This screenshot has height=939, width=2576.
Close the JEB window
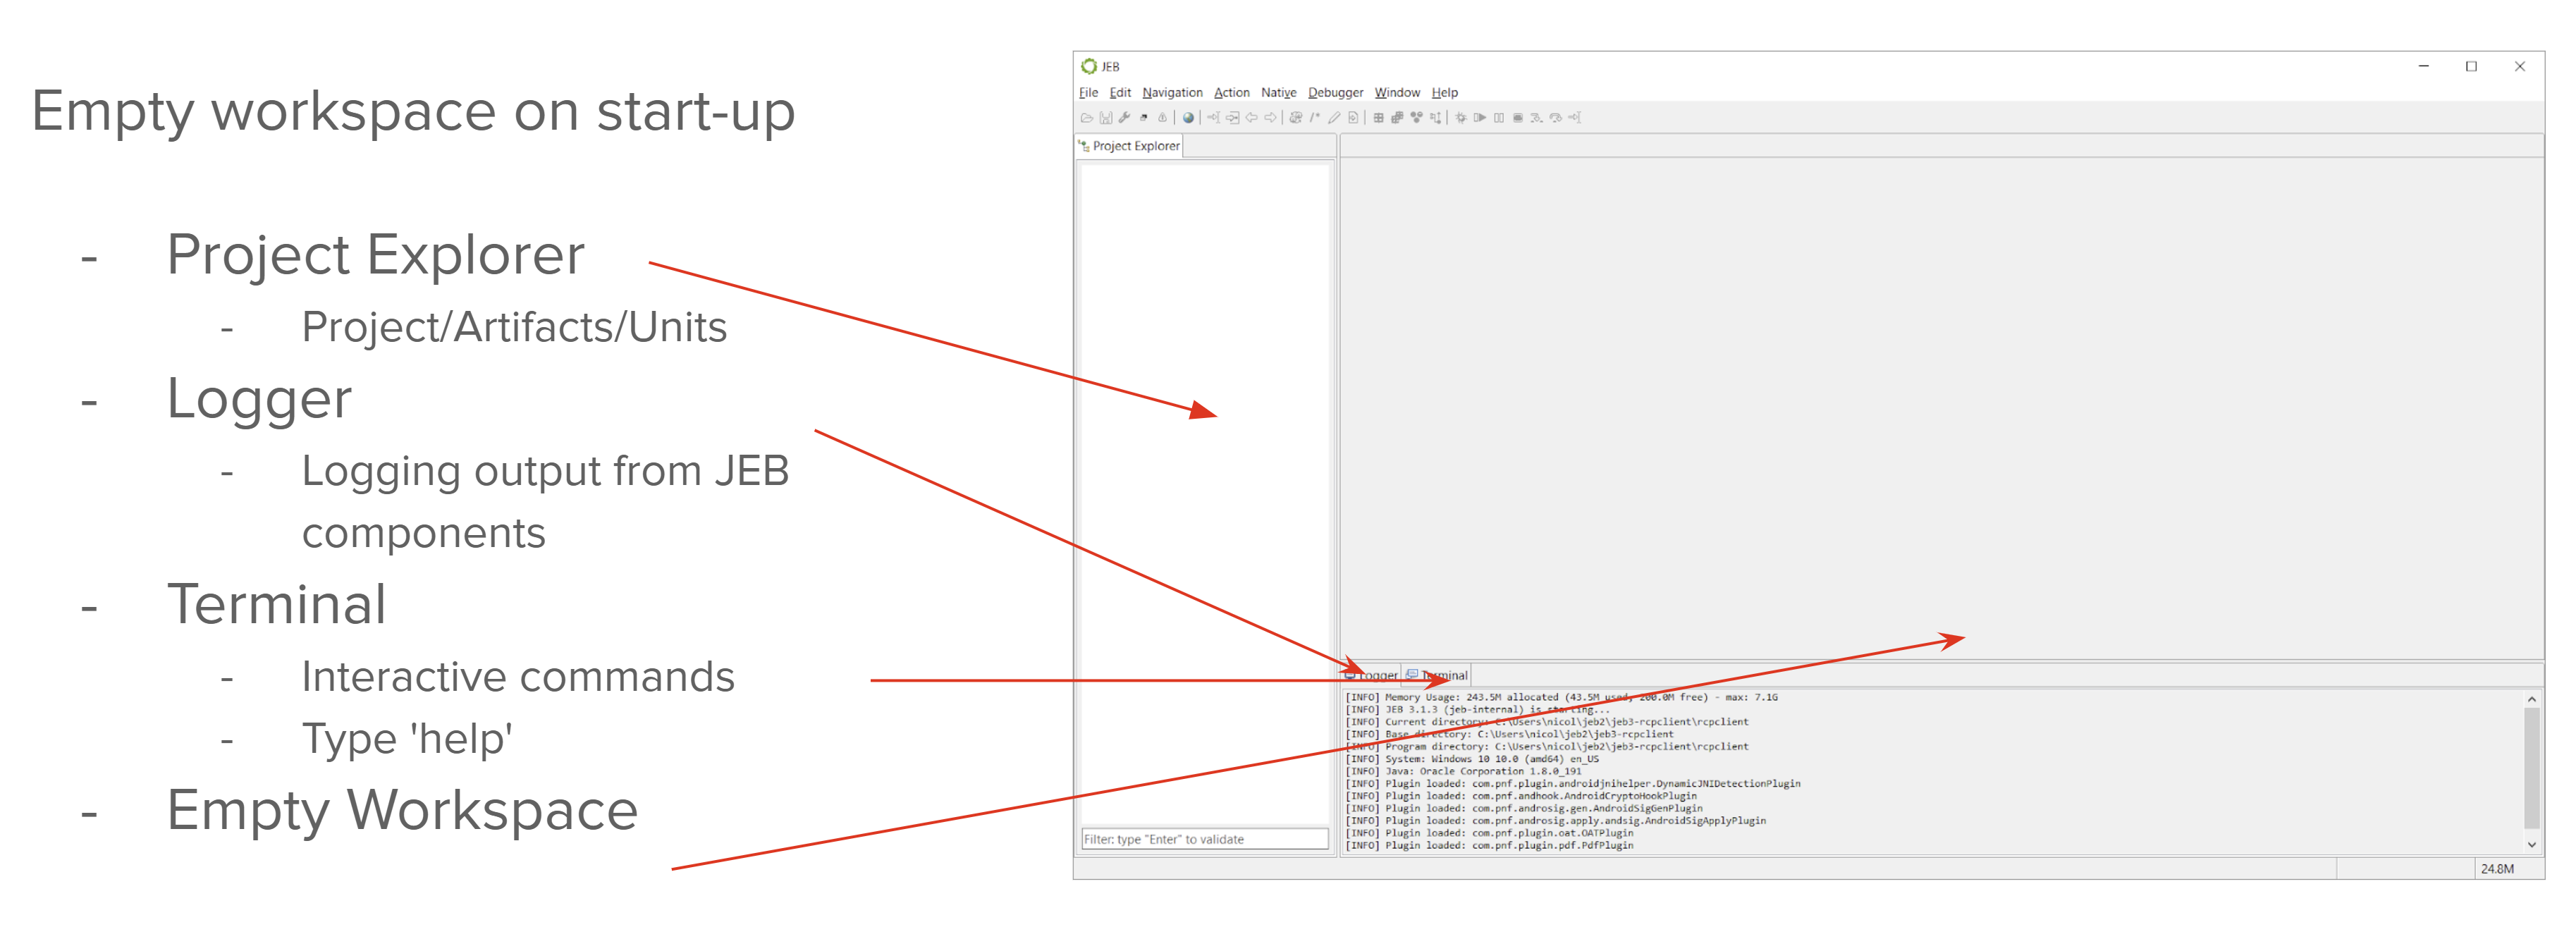pos(2519,66)
